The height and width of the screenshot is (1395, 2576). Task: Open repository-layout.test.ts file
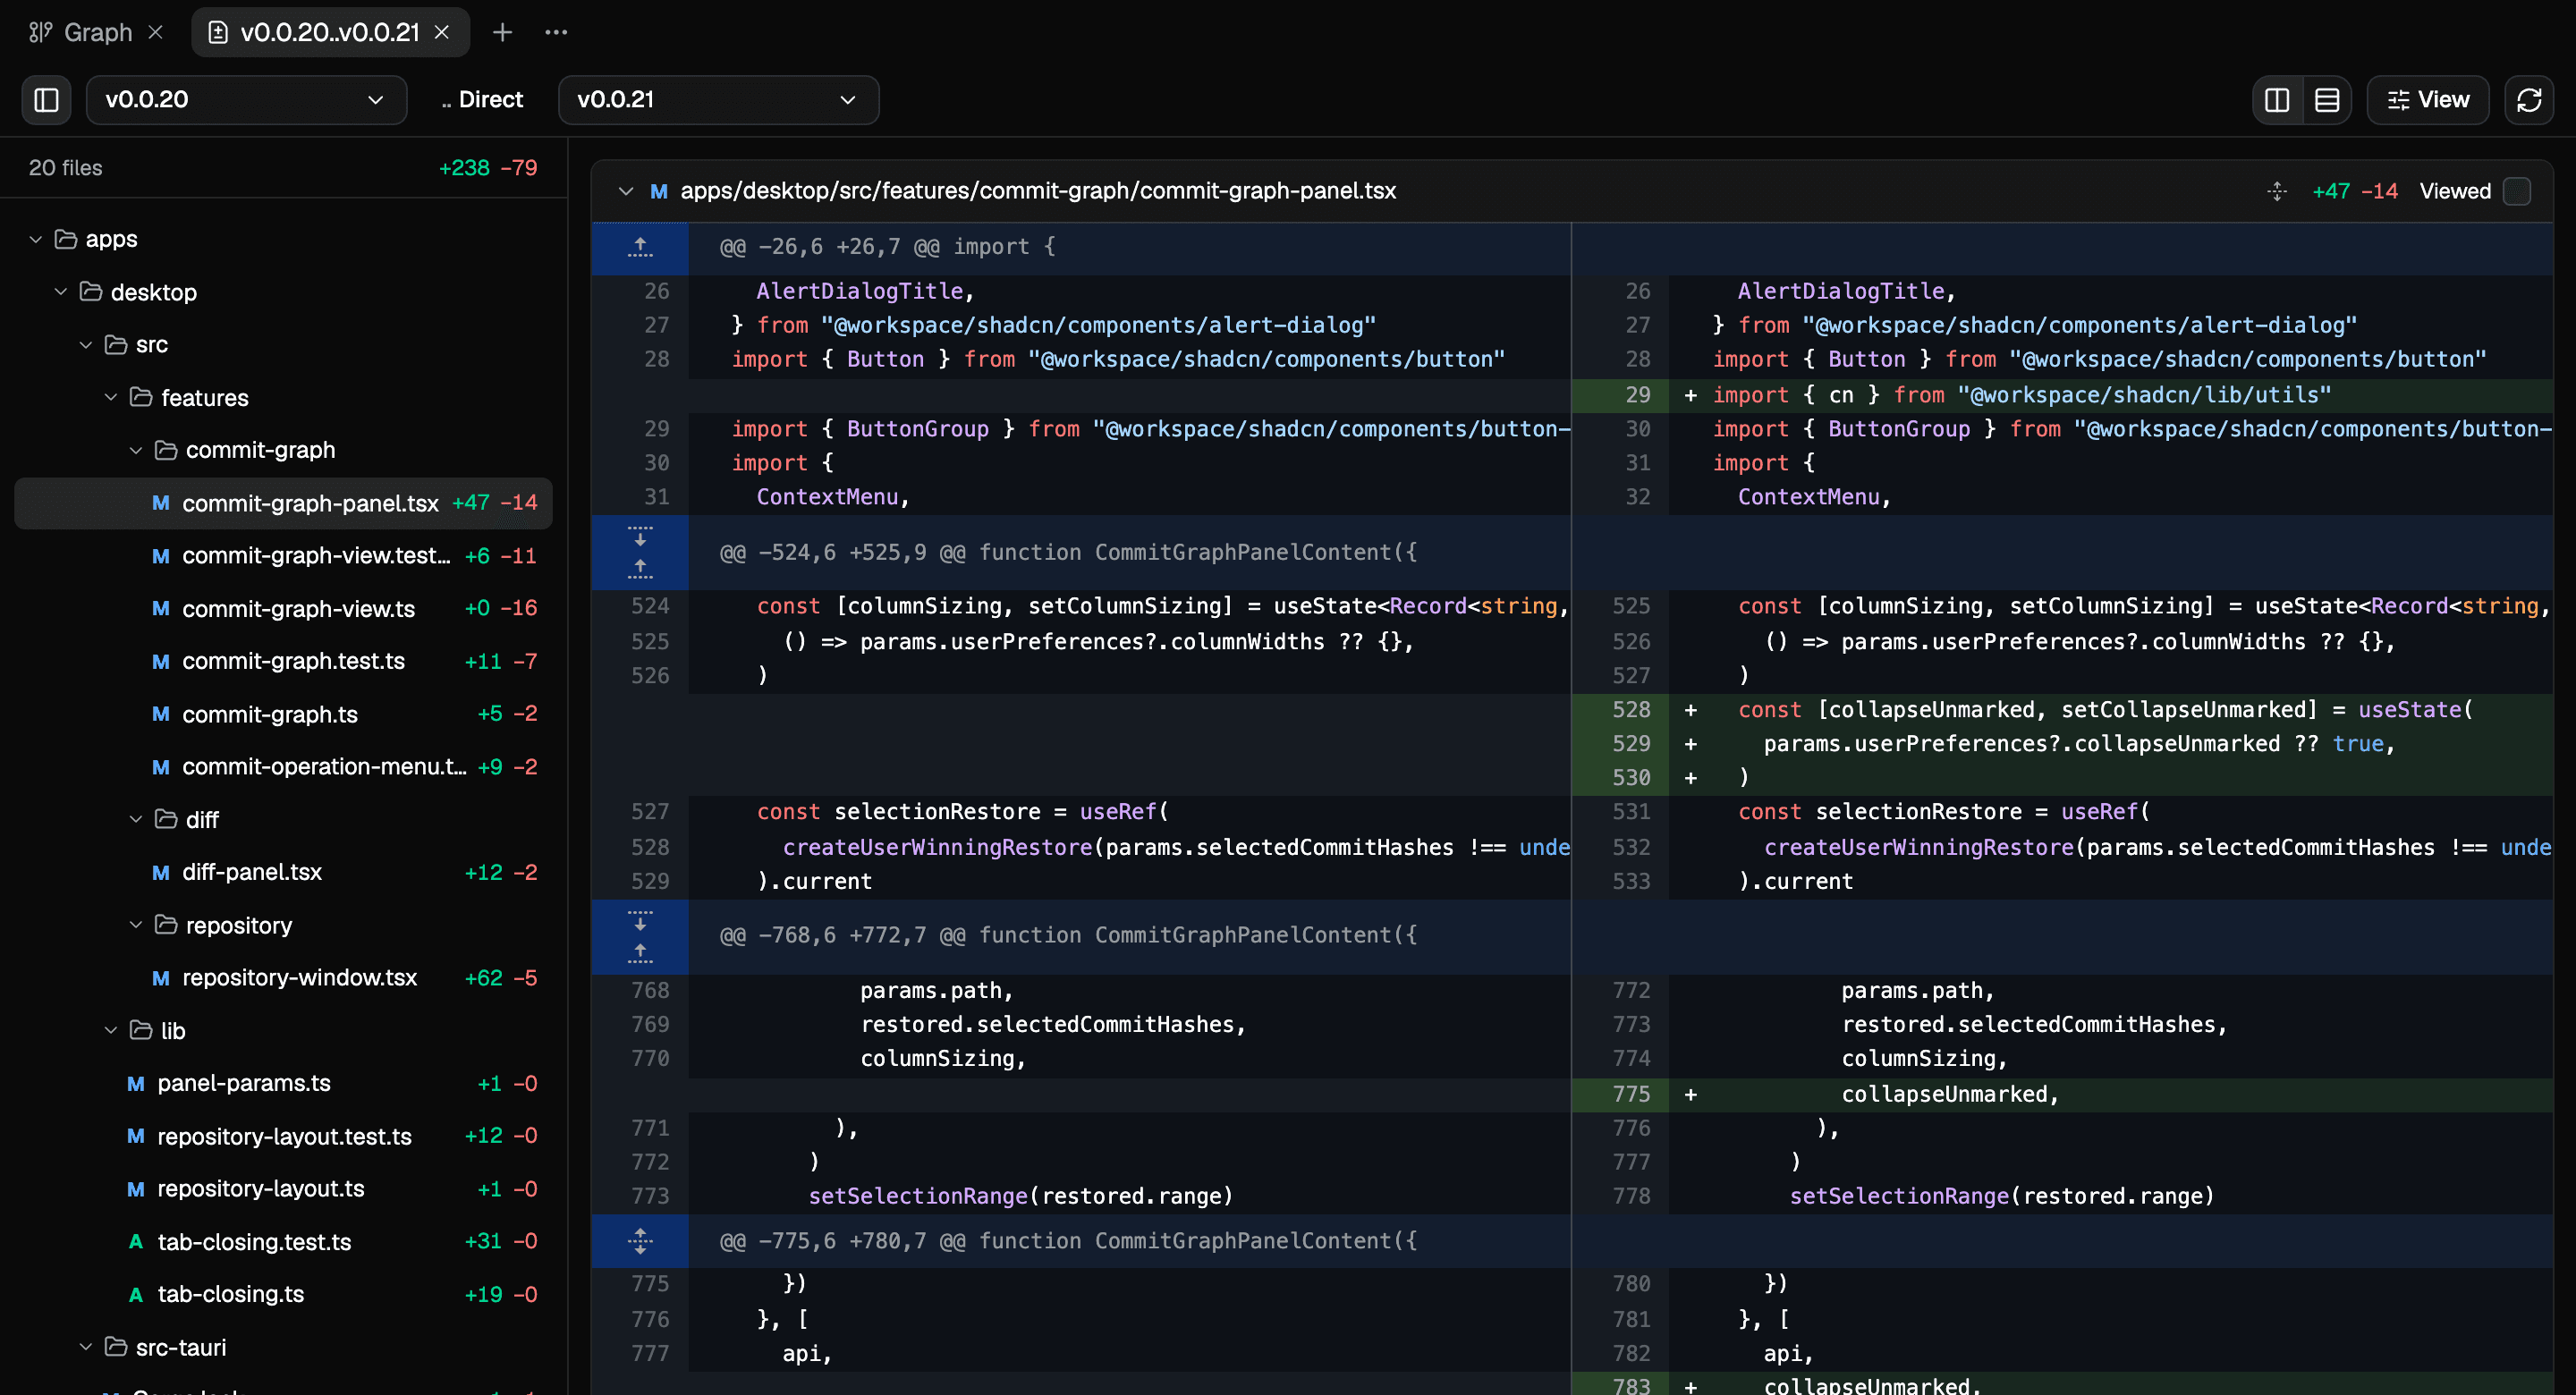(x=284, y=1136)
